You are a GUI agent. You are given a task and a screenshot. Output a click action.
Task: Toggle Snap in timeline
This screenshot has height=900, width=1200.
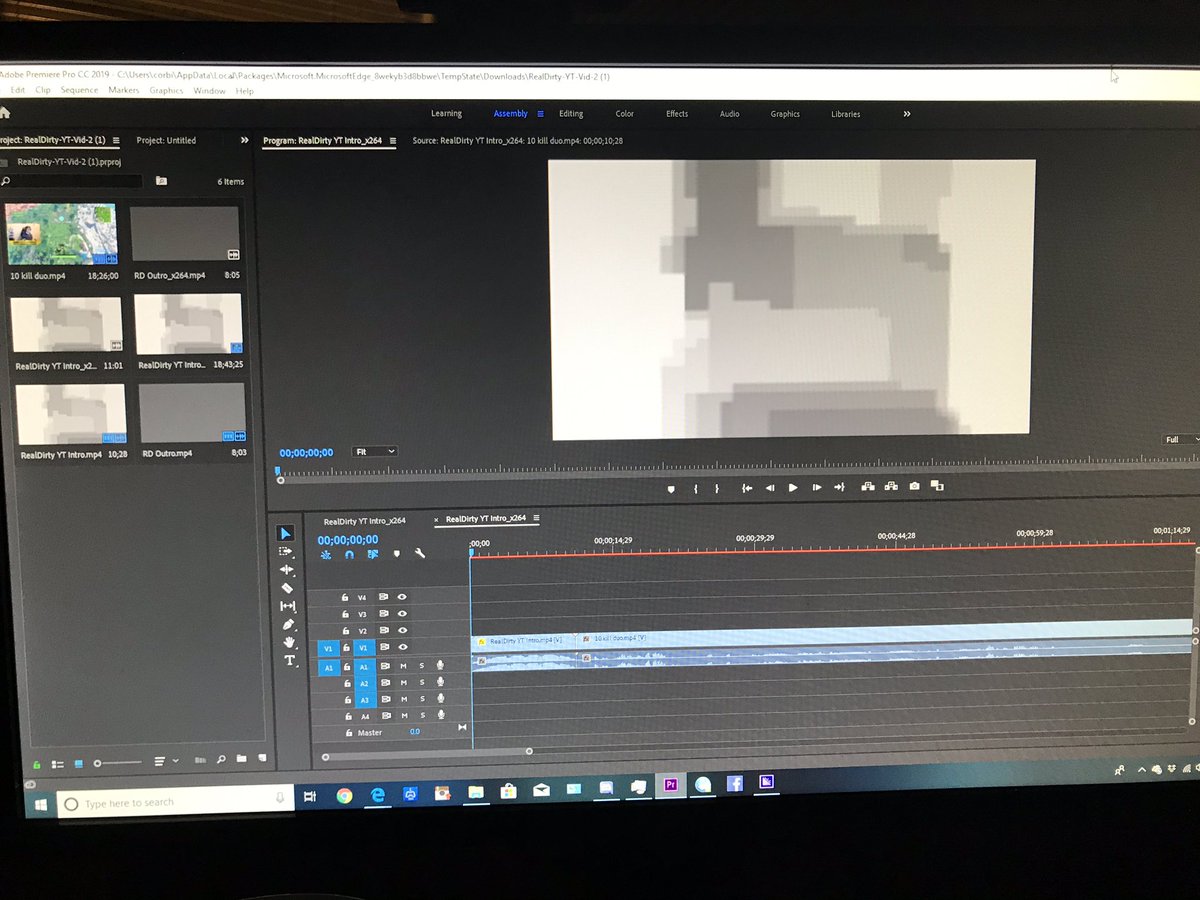point(349,553)
